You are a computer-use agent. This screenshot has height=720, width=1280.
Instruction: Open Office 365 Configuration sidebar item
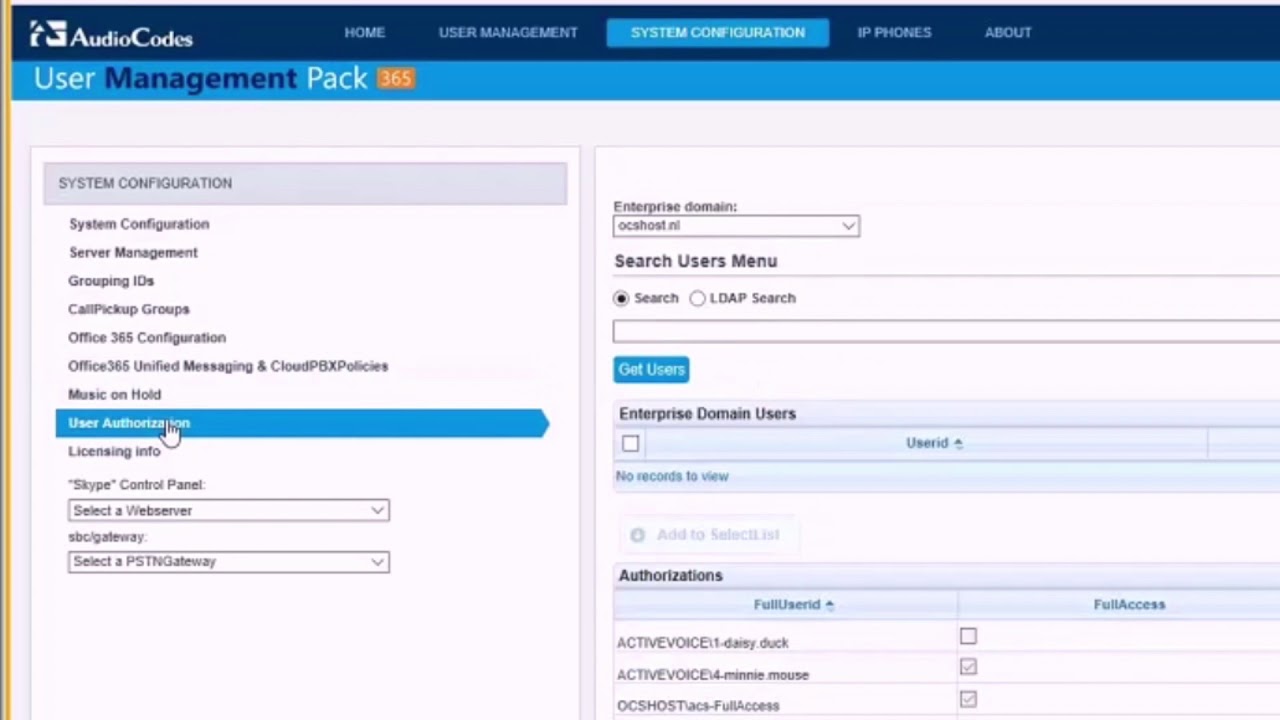(147, 337)
